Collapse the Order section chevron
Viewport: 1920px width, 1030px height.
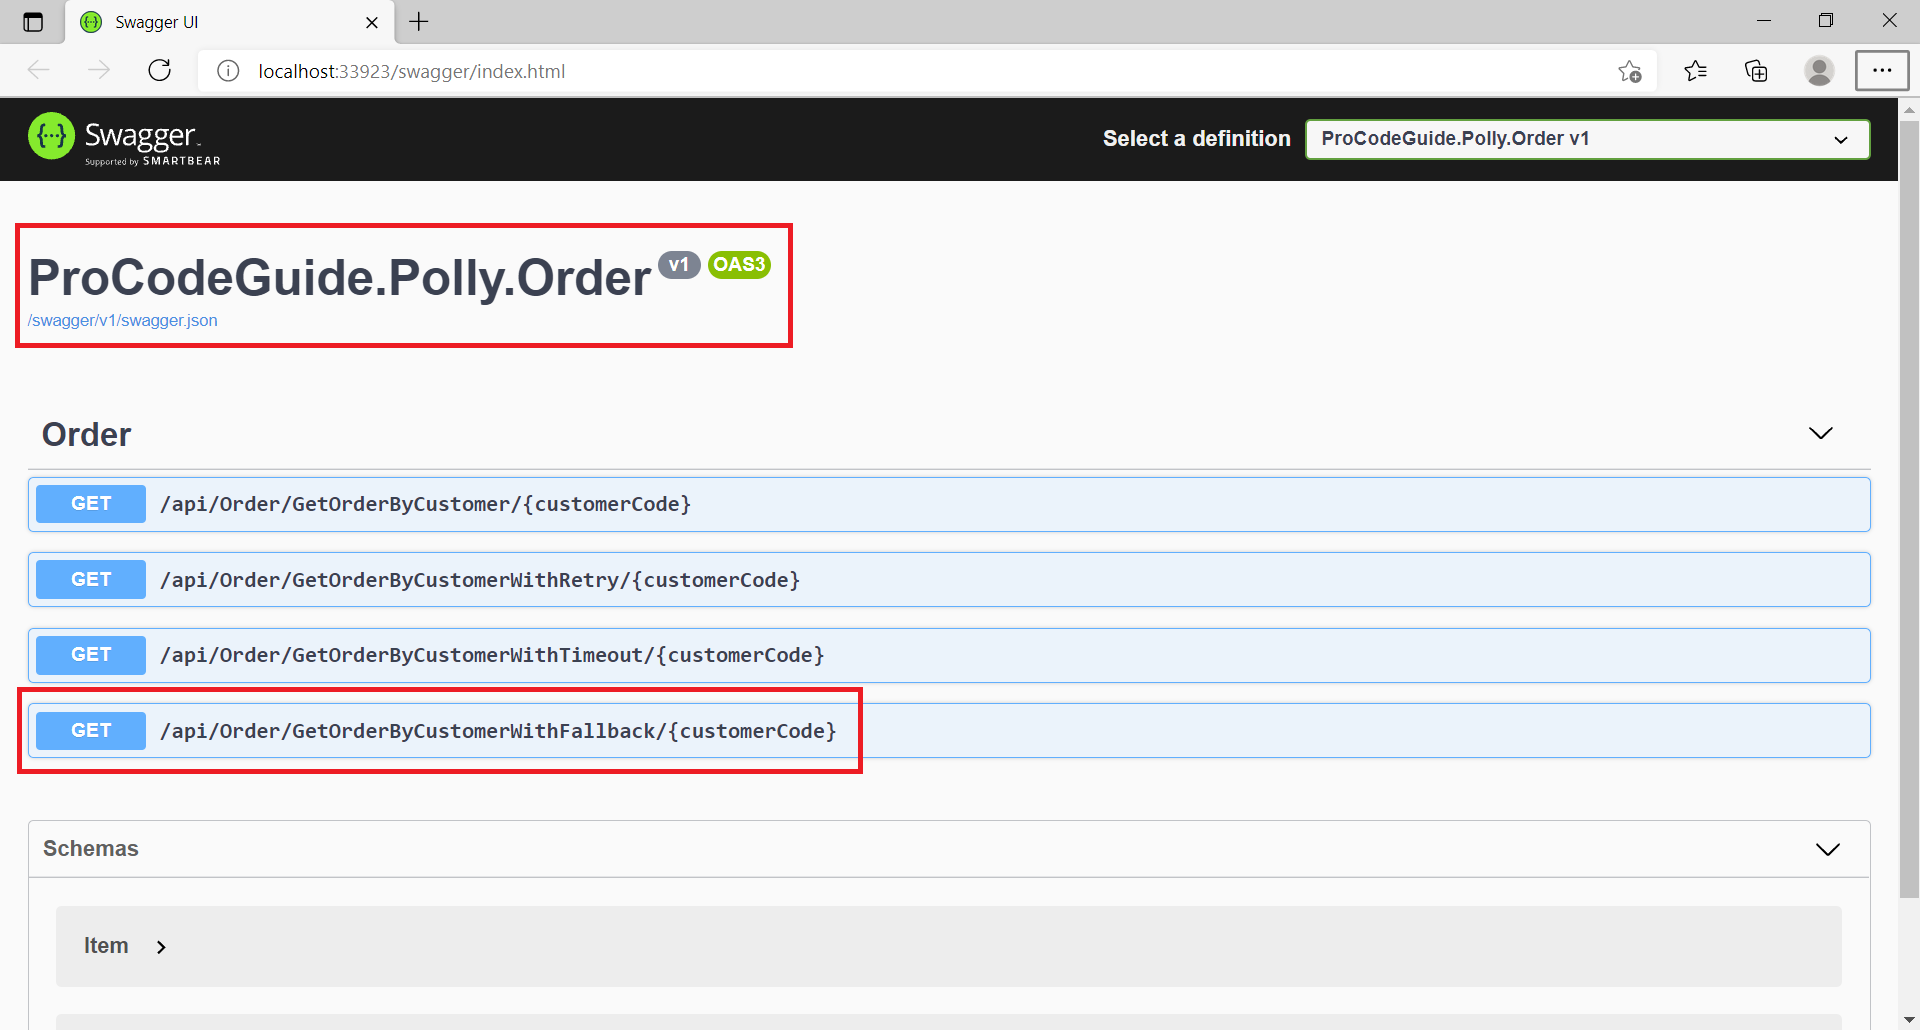[1820, 433]
